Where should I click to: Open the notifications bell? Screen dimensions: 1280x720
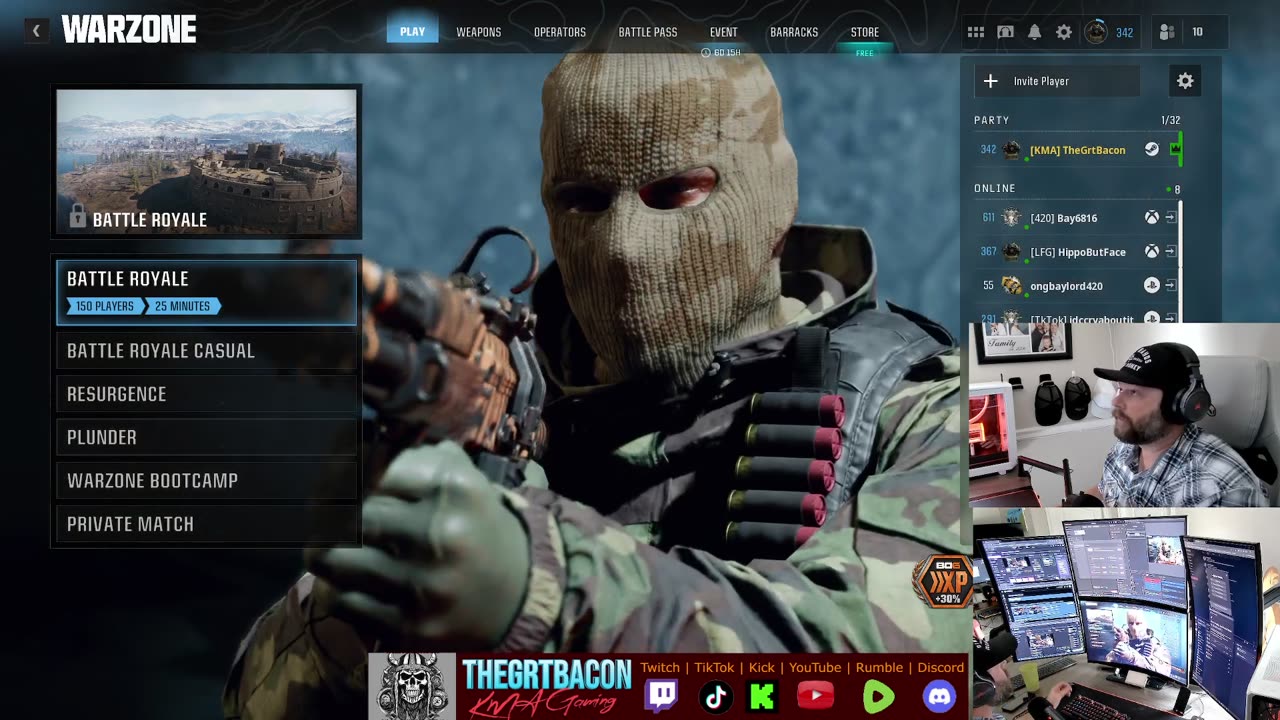1035,32
